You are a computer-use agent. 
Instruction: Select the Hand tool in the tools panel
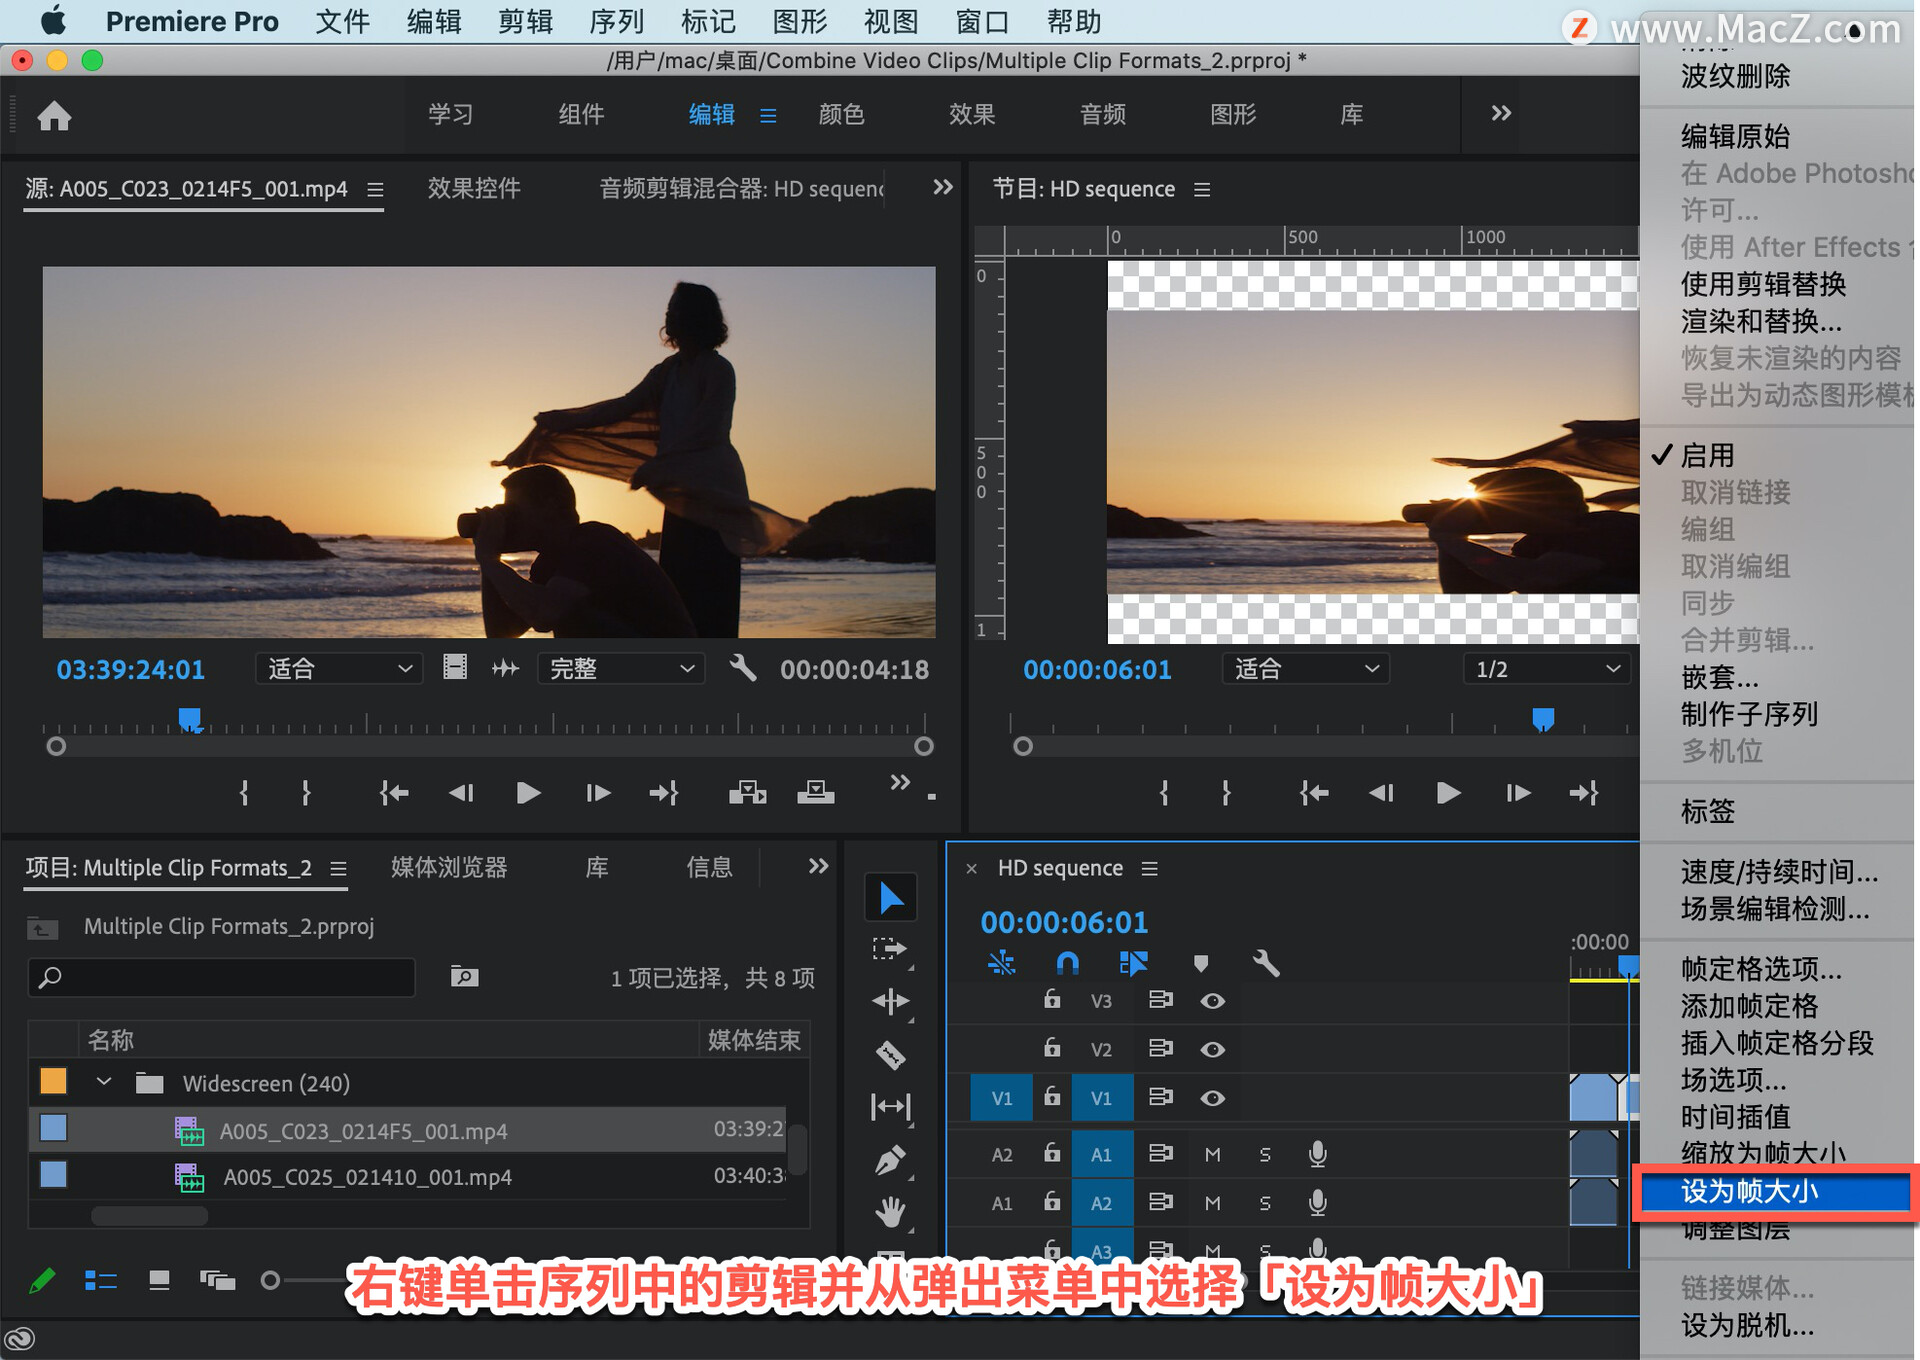890,1213
